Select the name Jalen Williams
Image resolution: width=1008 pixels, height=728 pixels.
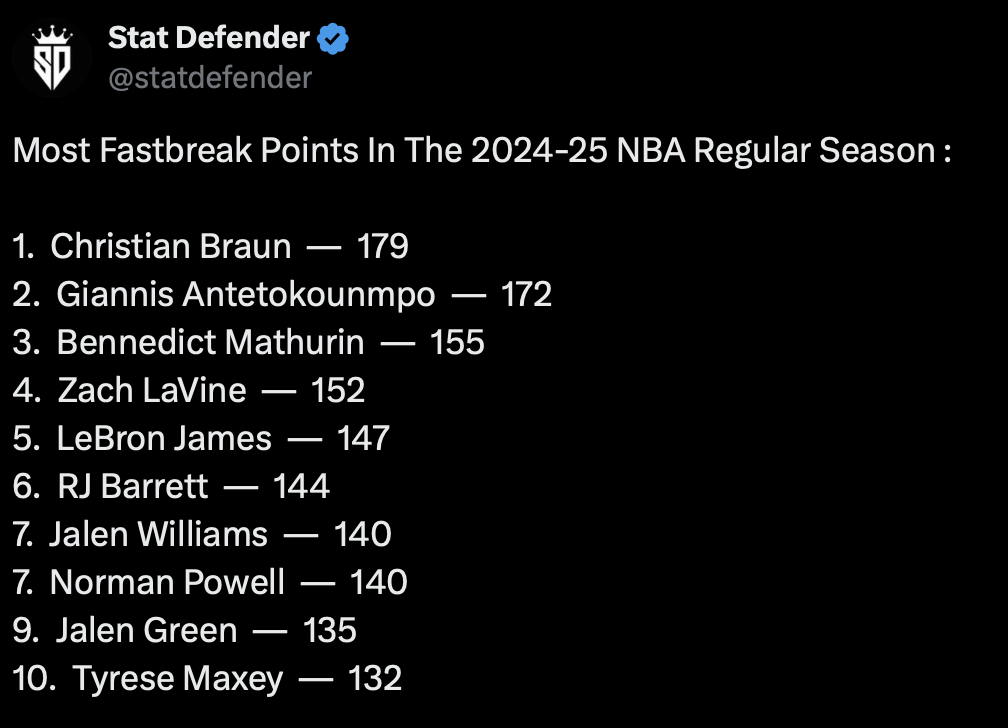click(158, 534)
